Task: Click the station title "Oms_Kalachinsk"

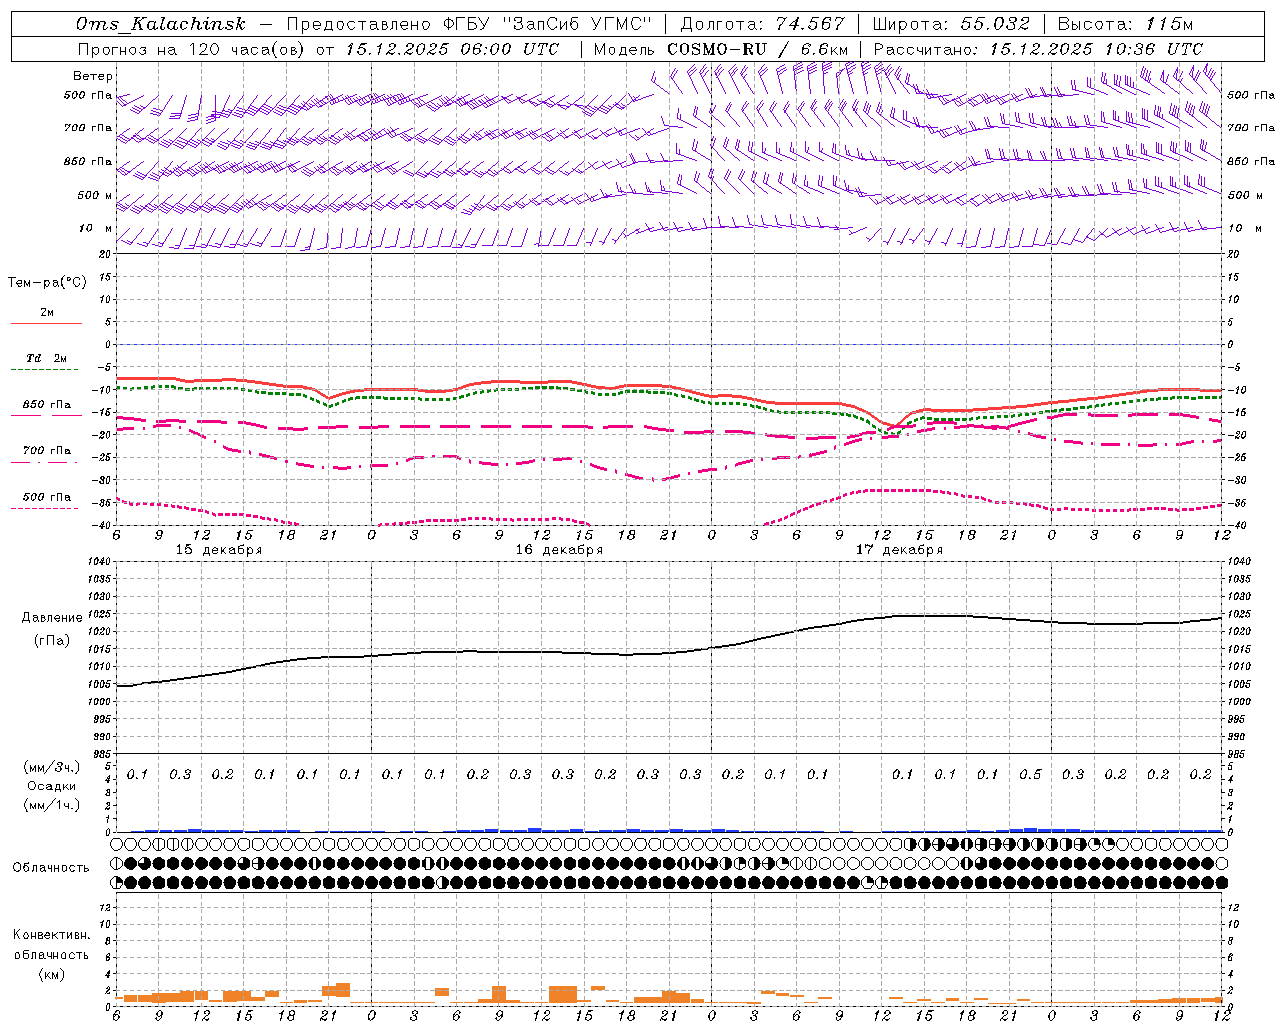Action: tap(161, 24)
